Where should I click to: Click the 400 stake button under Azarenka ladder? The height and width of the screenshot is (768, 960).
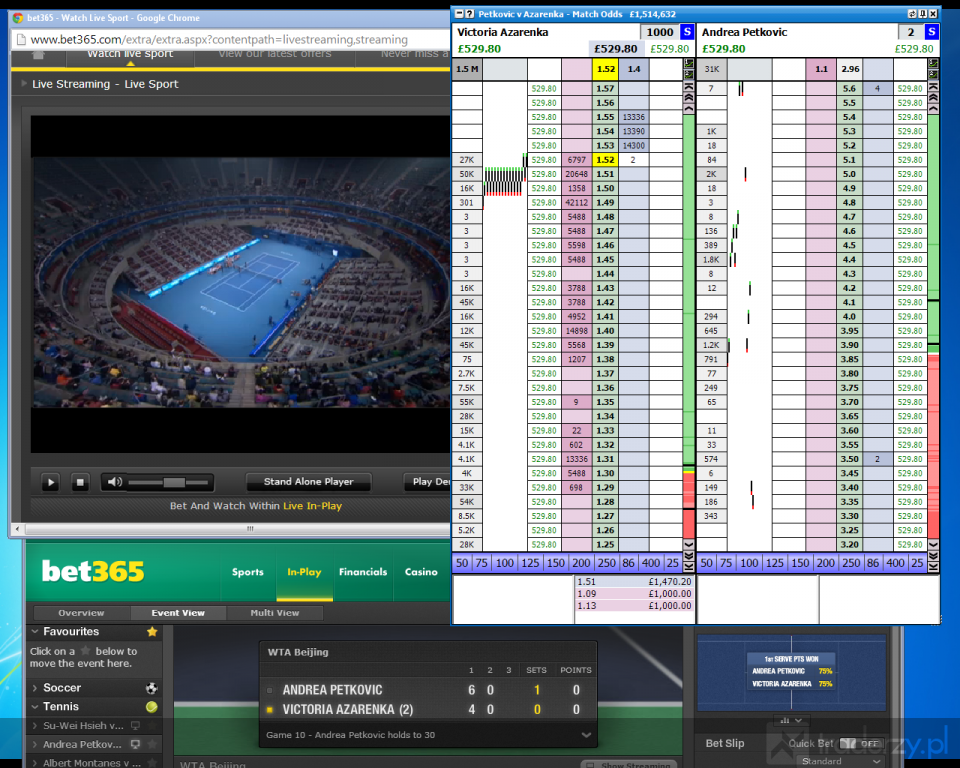pos(651,563)
